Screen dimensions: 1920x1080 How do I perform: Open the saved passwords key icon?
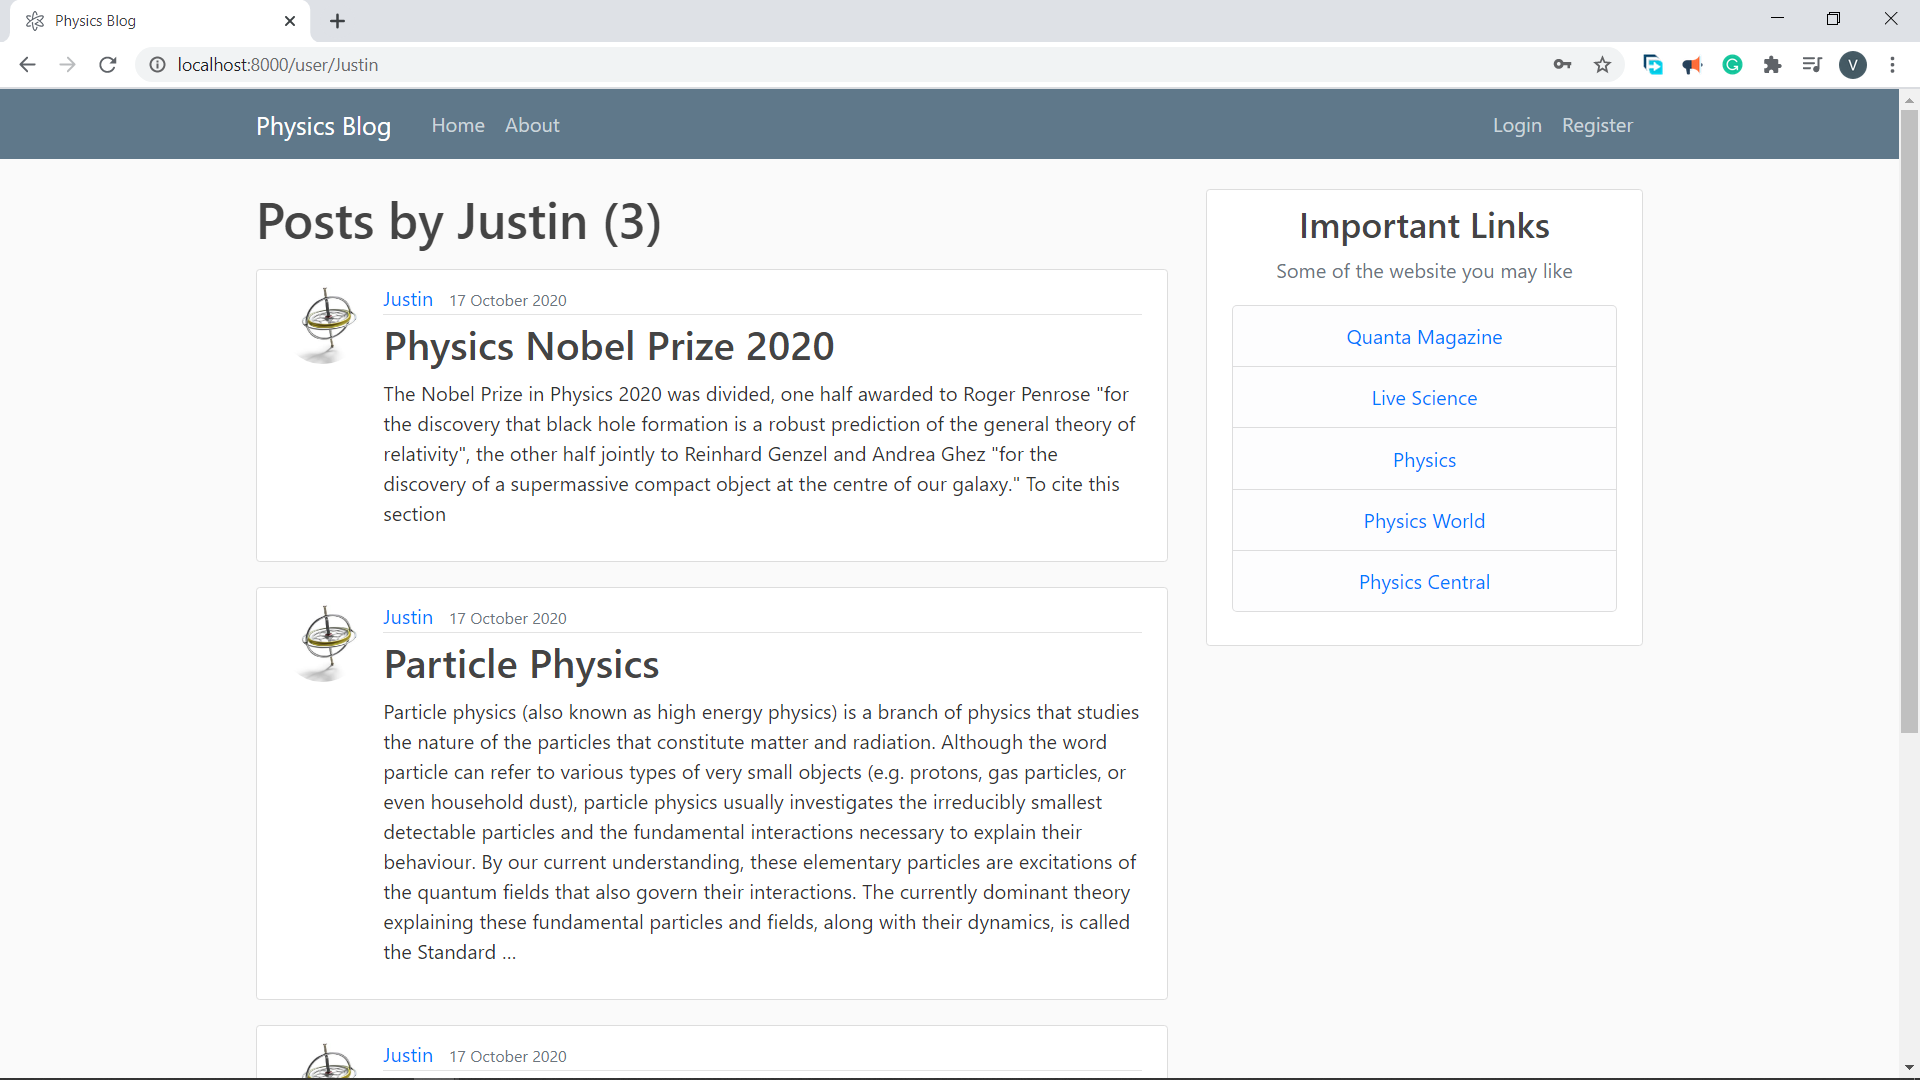click(1562, 65)
